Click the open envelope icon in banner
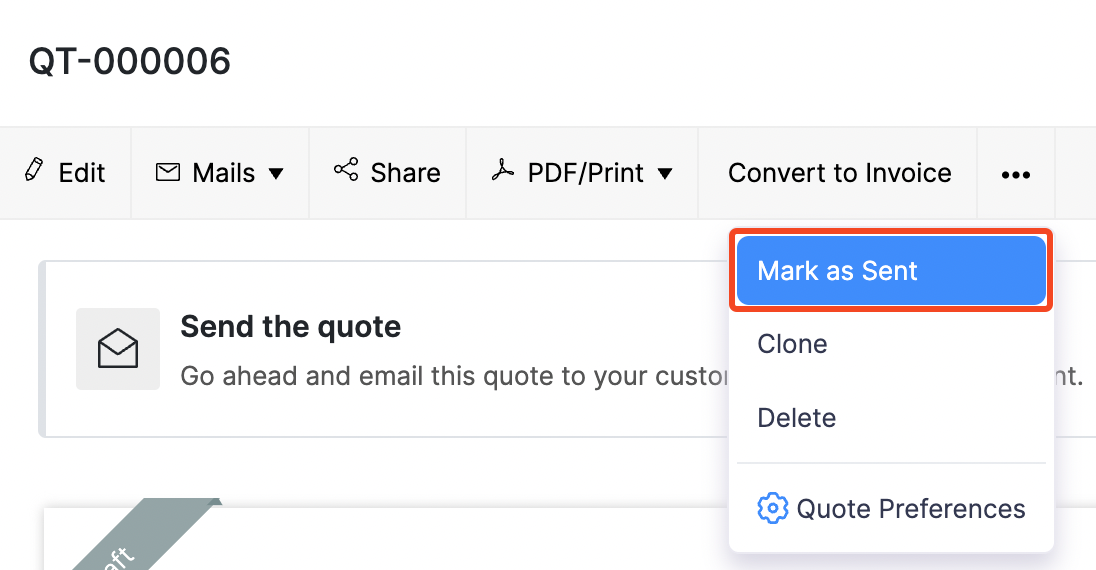 pyautogui.click(x=118, y=349)
